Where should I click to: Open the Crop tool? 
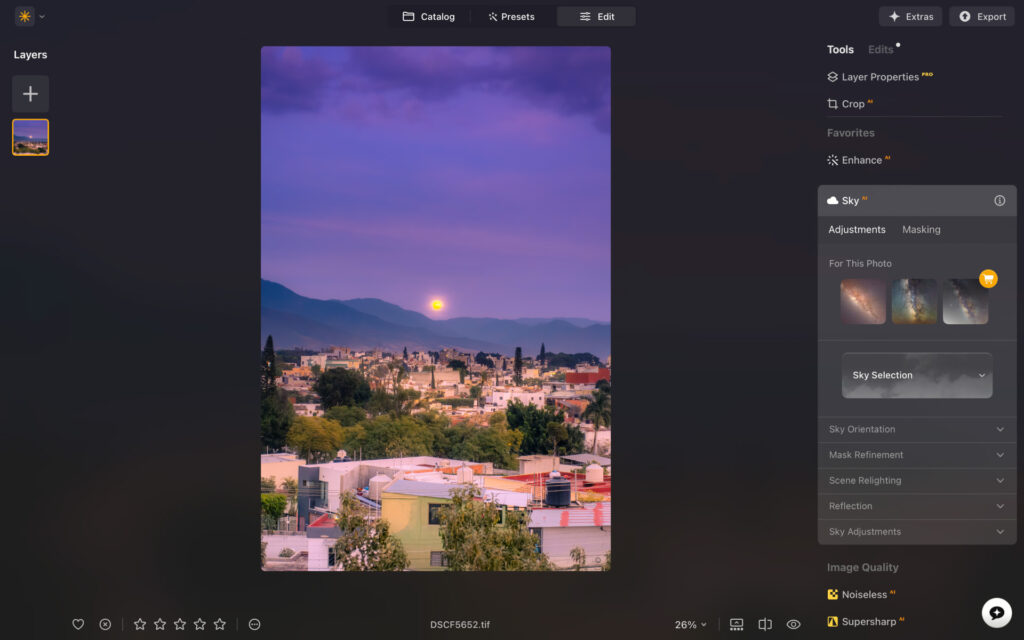point(851,103)
